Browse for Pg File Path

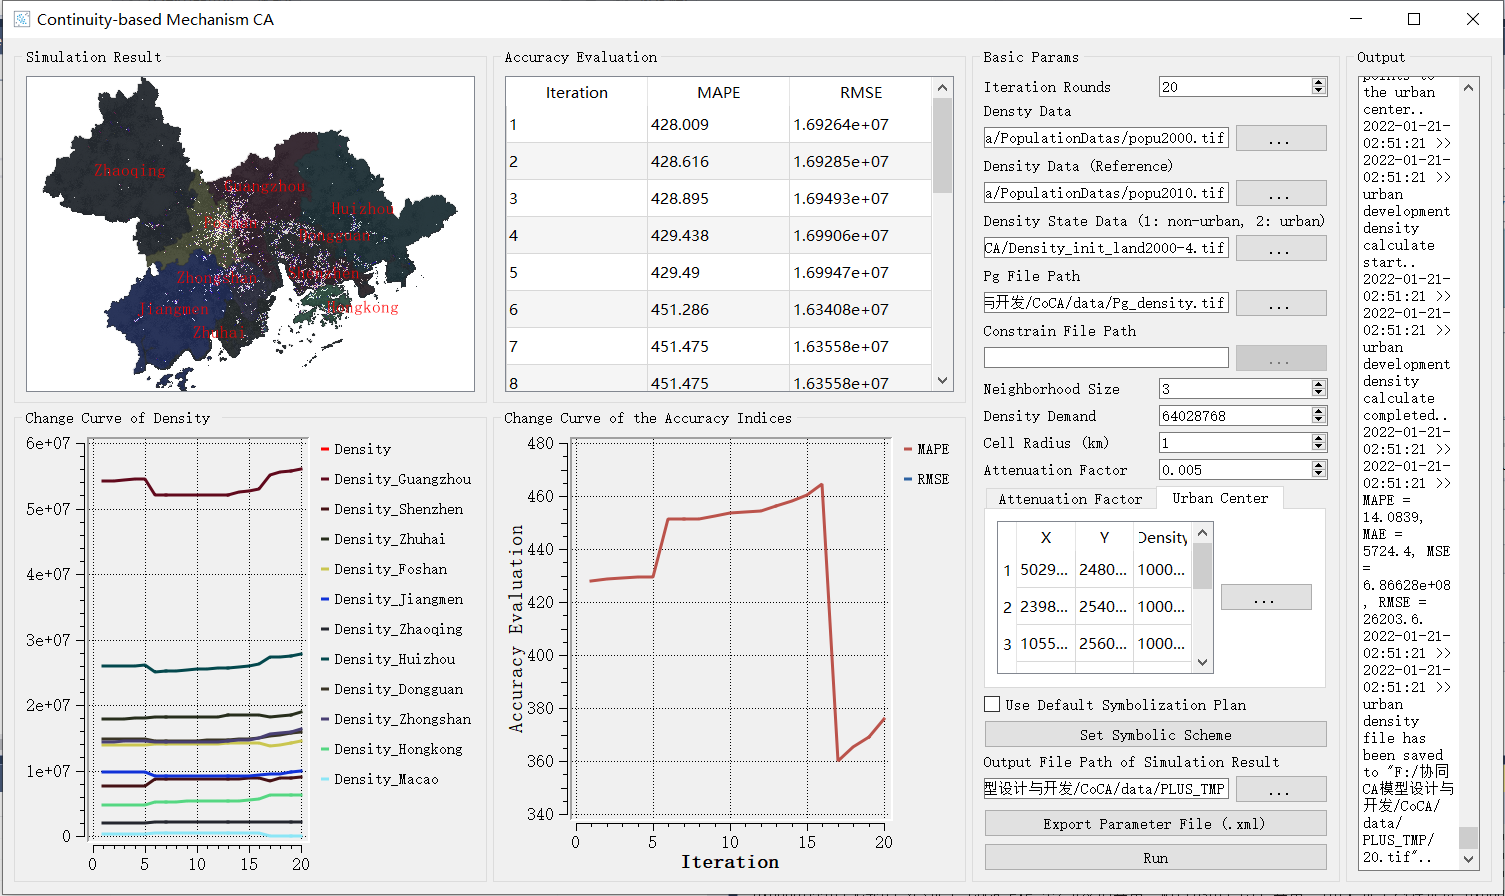pyautogui.click(x=1281, y=303)
